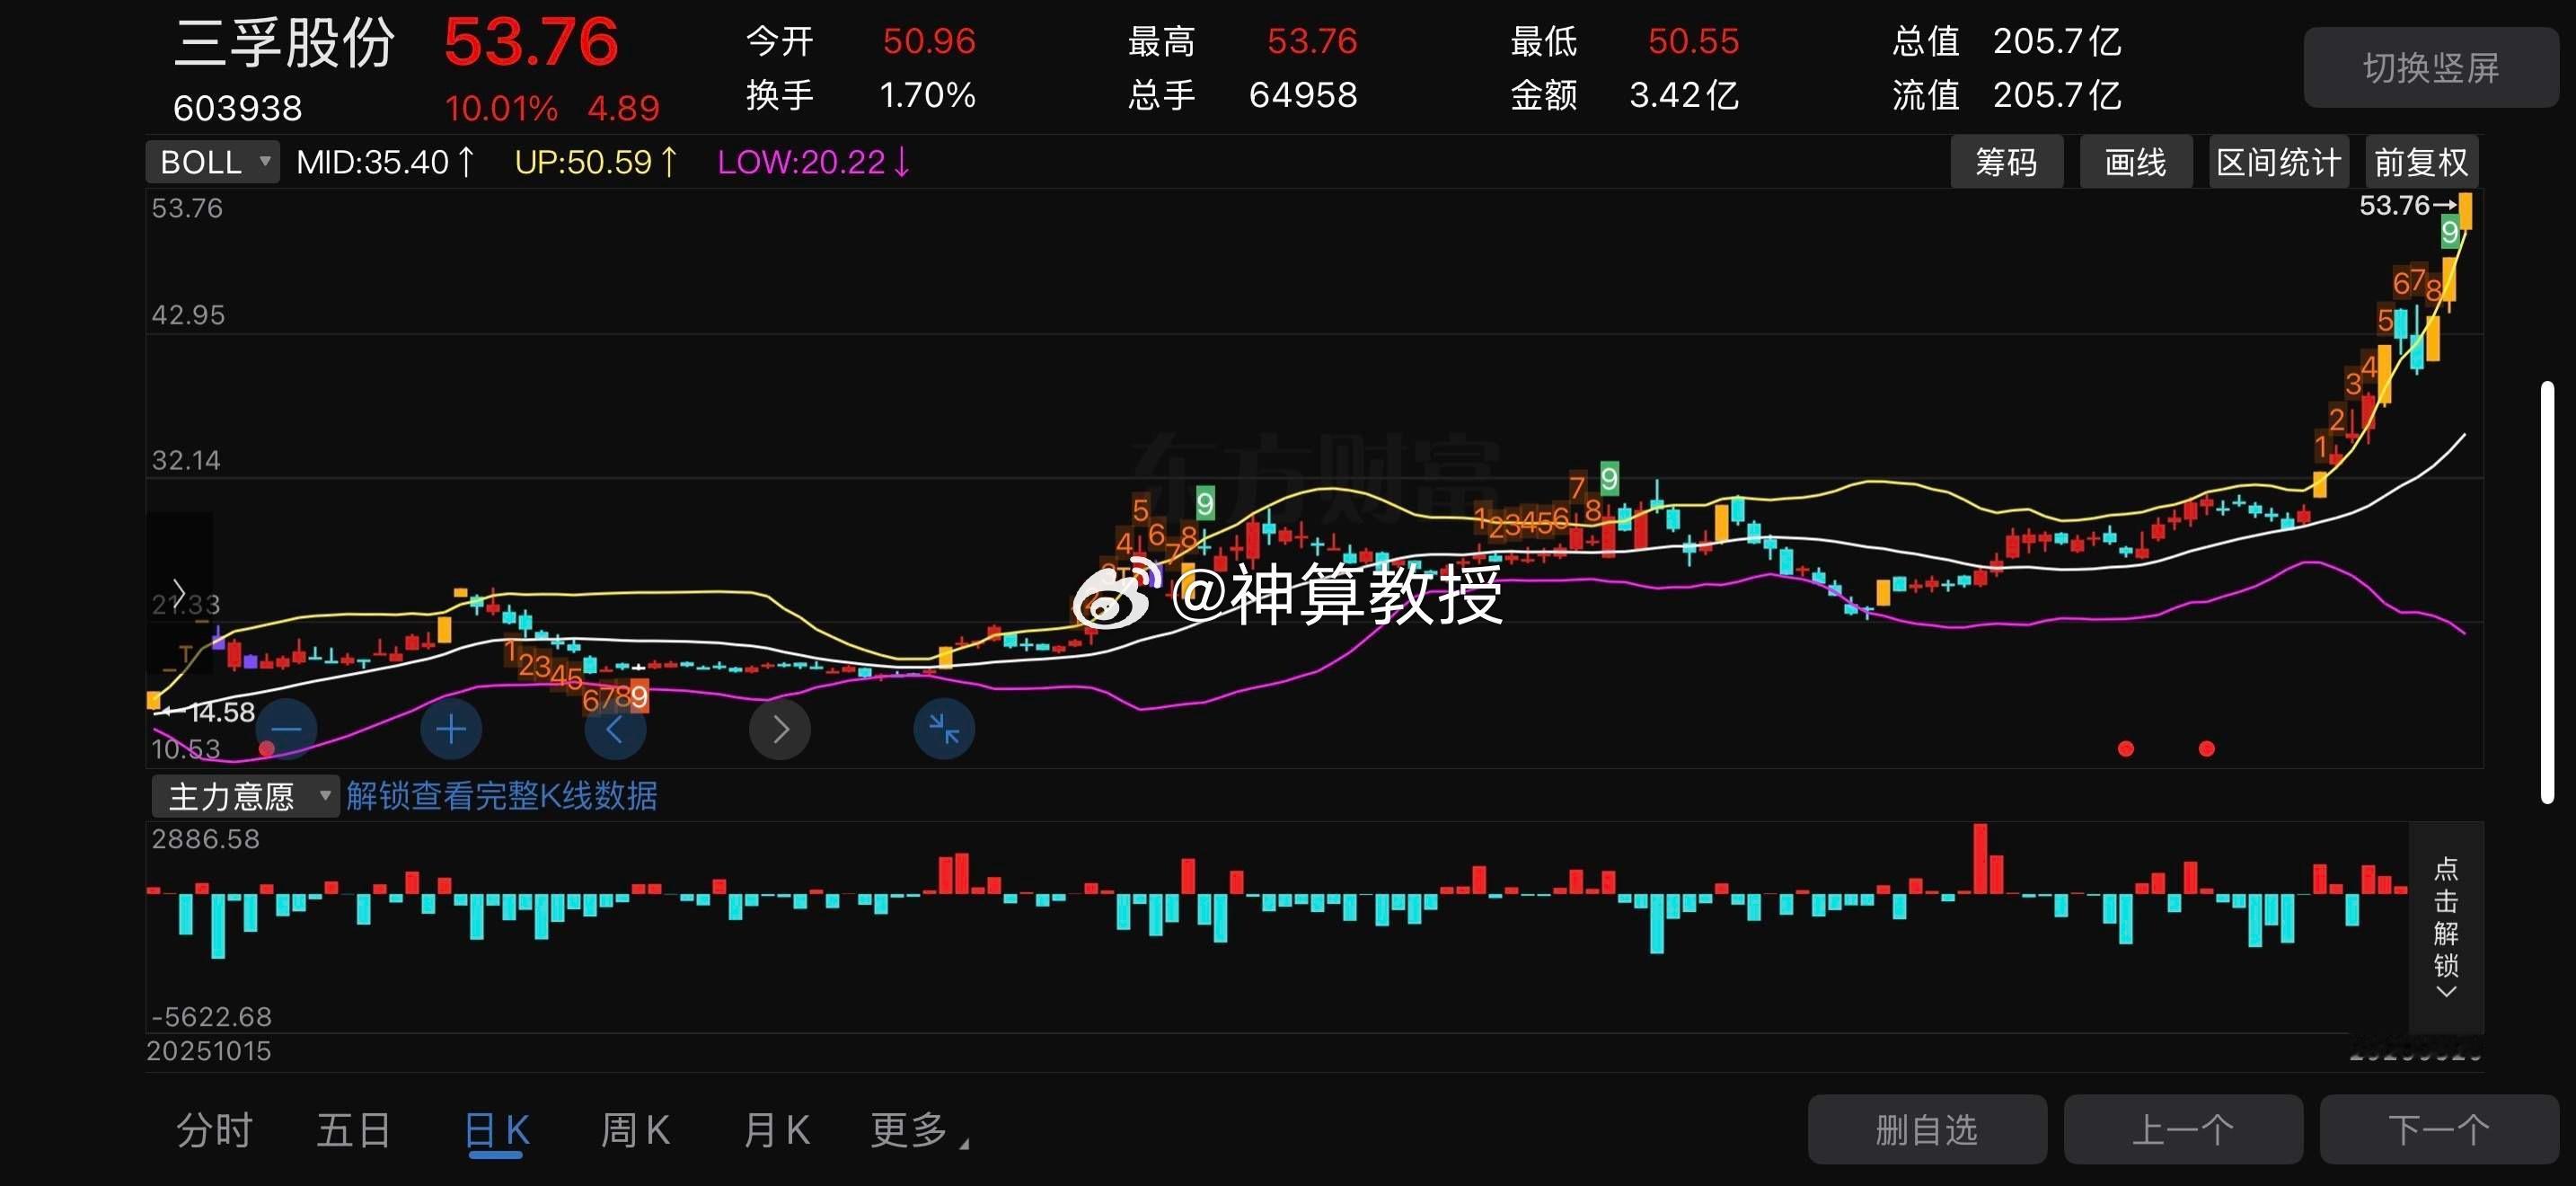Open the 主力意愿 indicator dropdown
This screenshot has height=1186, width=2576.
click(x=246, y=796)
